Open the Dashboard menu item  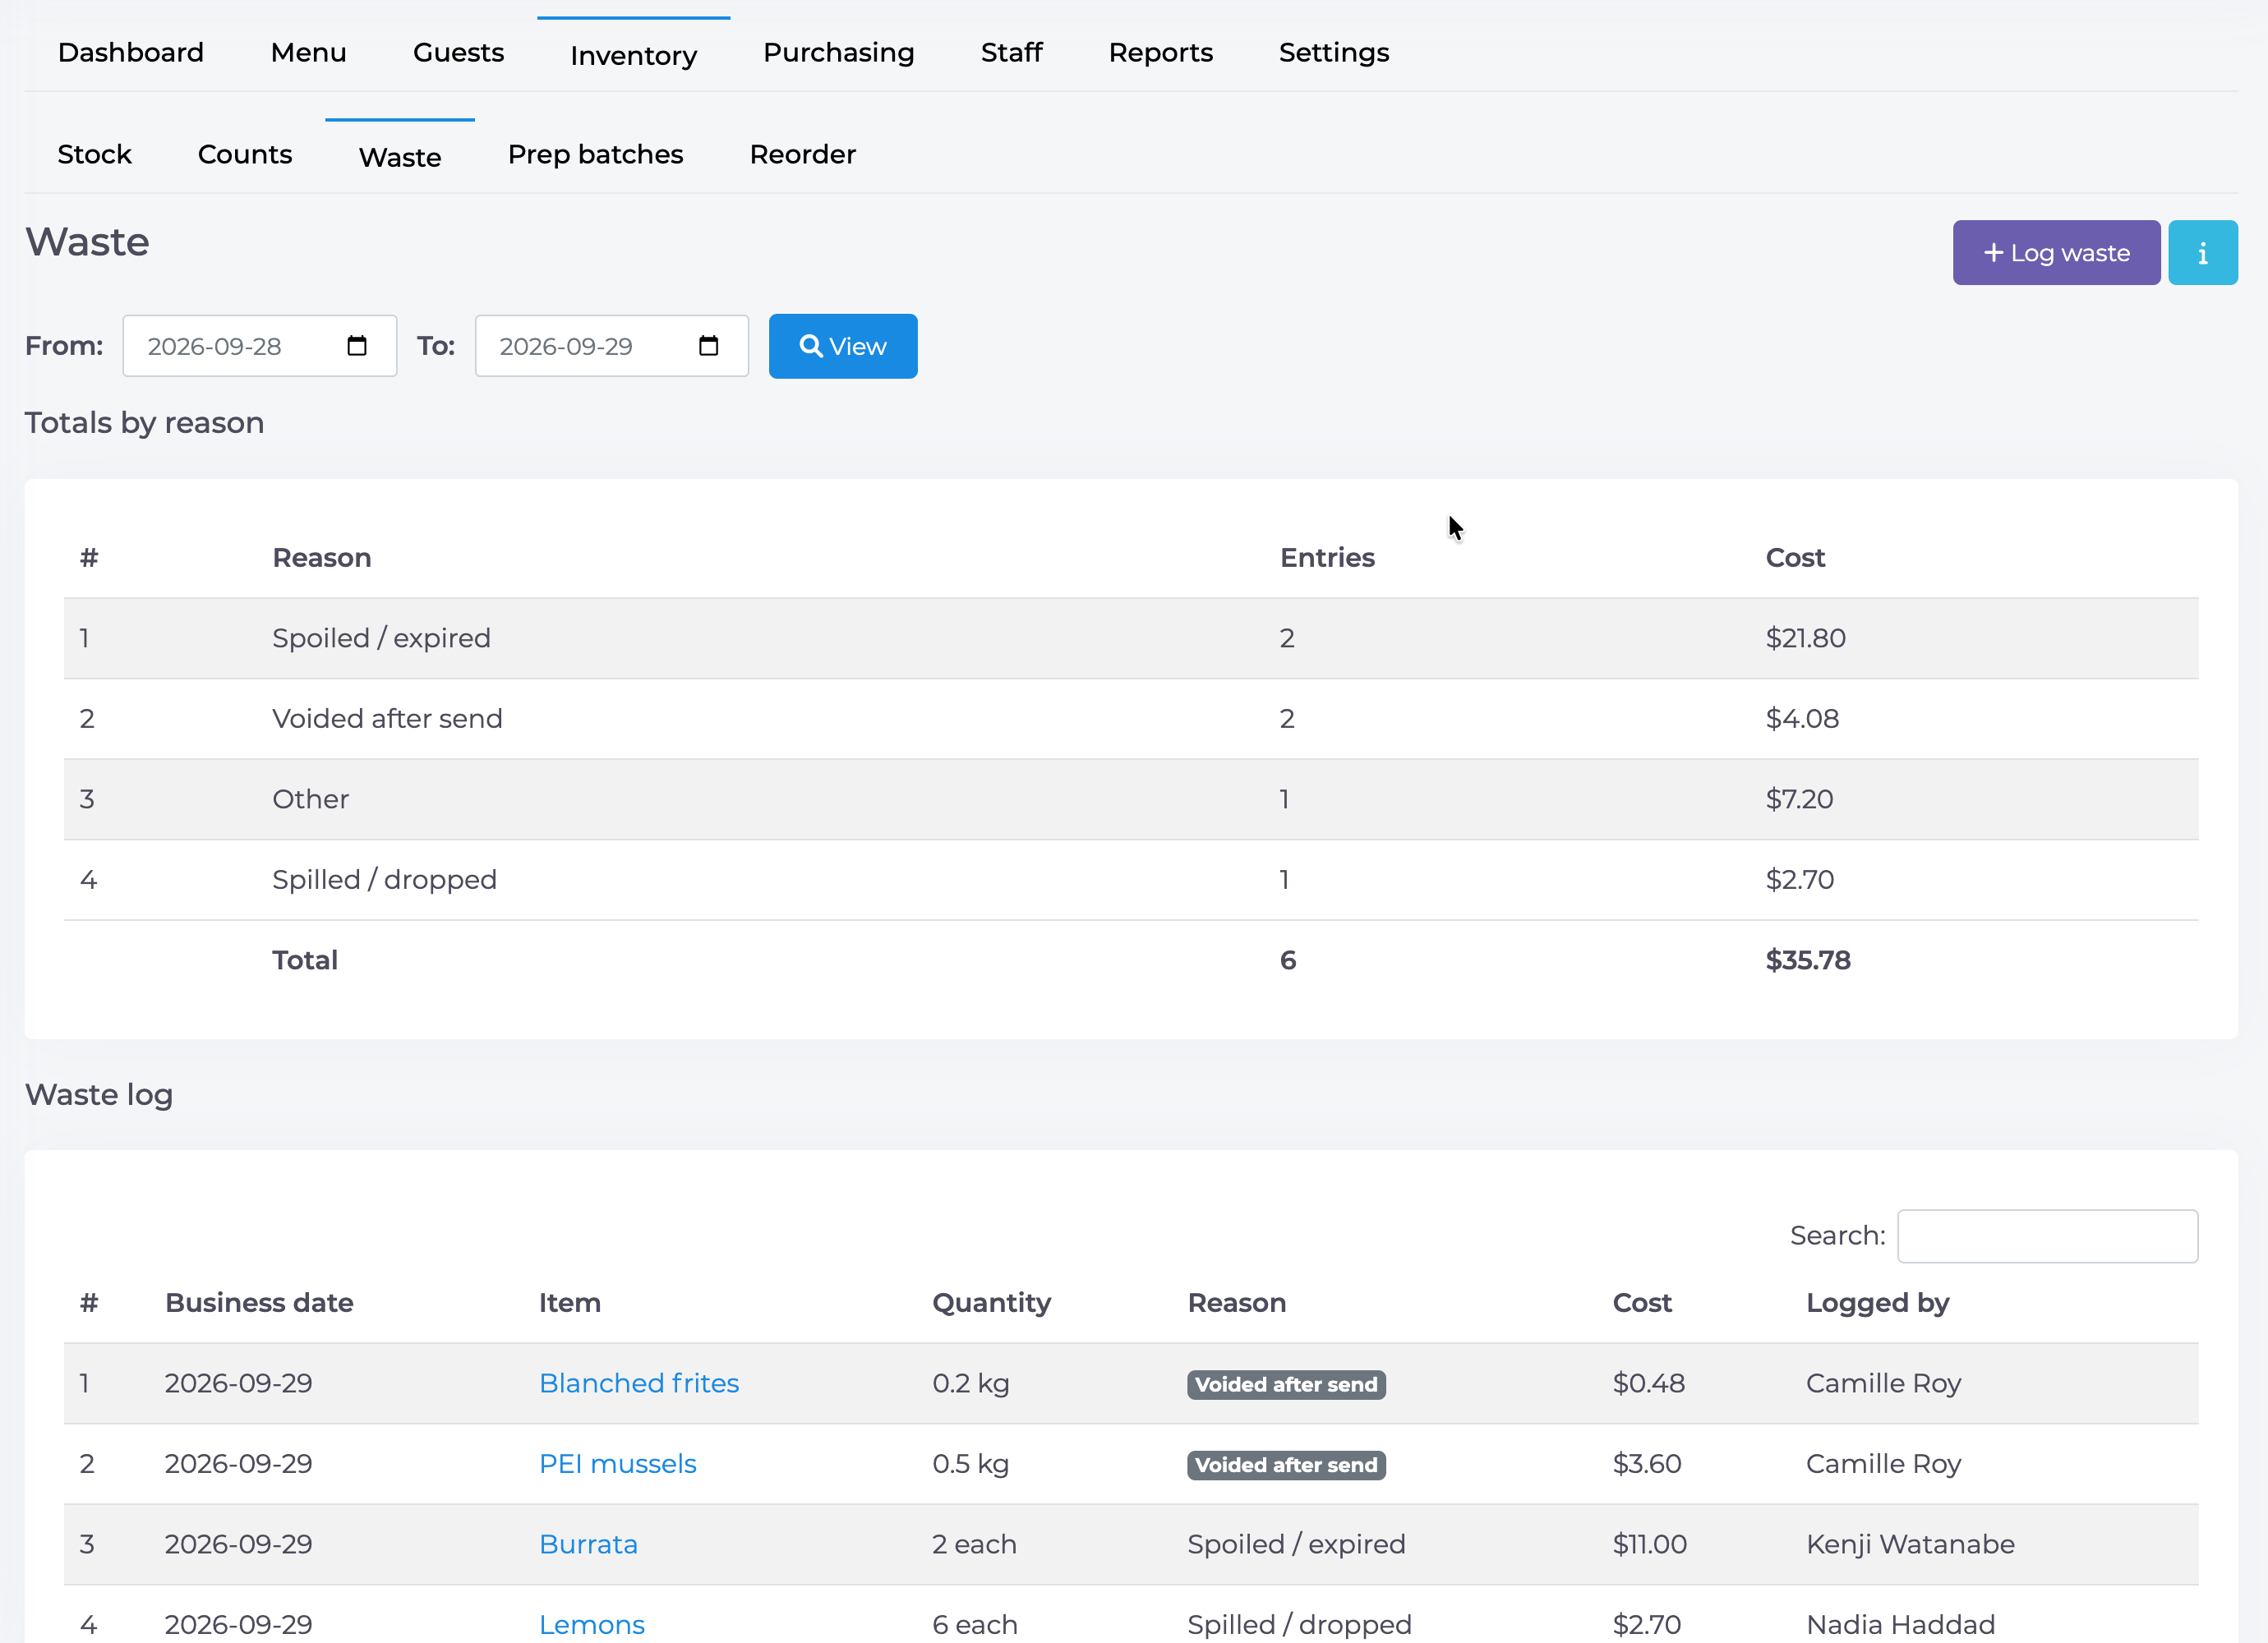[131, 53]
